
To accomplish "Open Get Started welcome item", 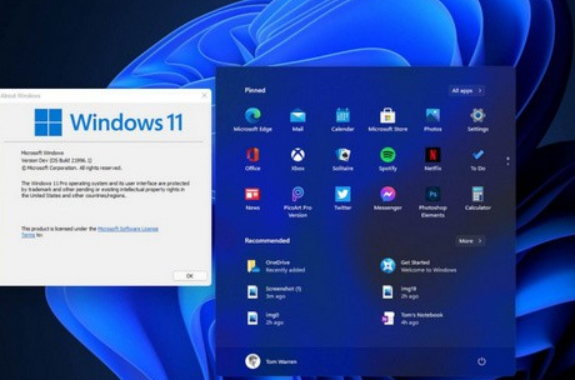I will (419, 266).
